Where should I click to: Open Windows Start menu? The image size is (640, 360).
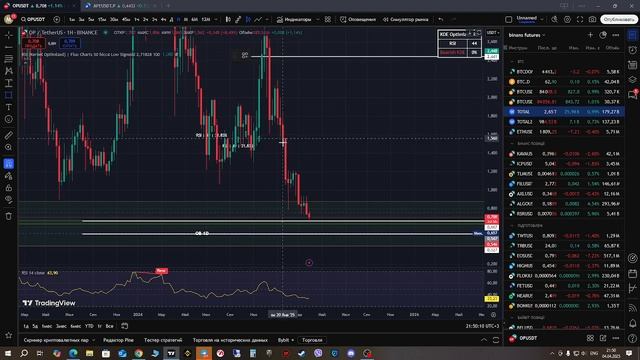(x=8, y=353)
